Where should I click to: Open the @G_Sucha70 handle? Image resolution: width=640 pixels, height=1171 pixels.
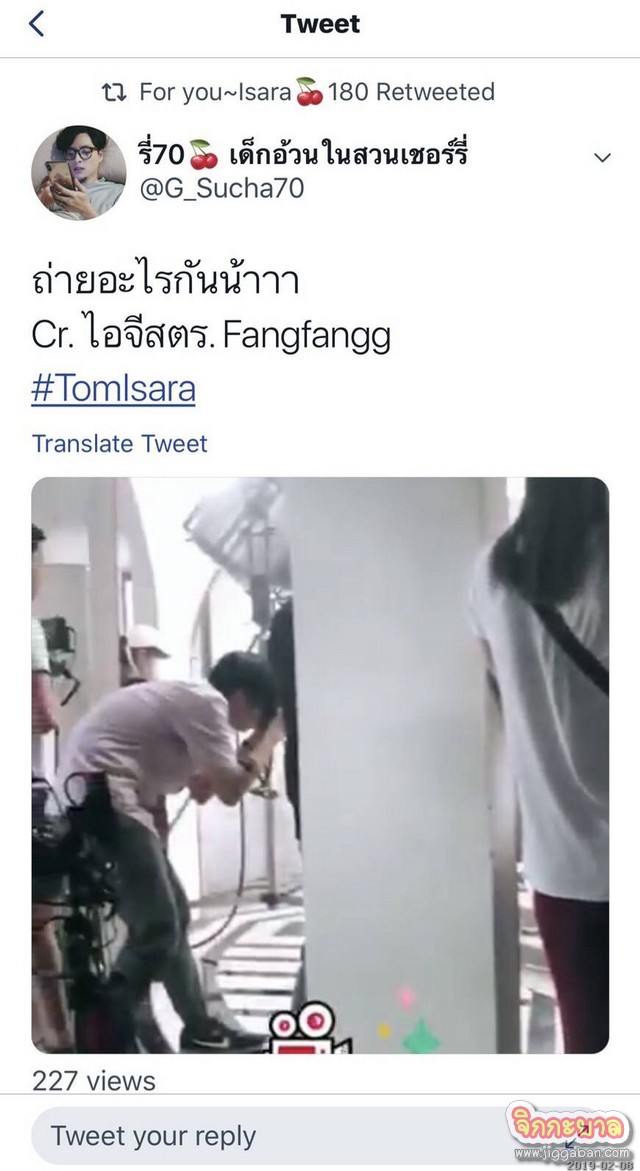click(x=222, y=188)
